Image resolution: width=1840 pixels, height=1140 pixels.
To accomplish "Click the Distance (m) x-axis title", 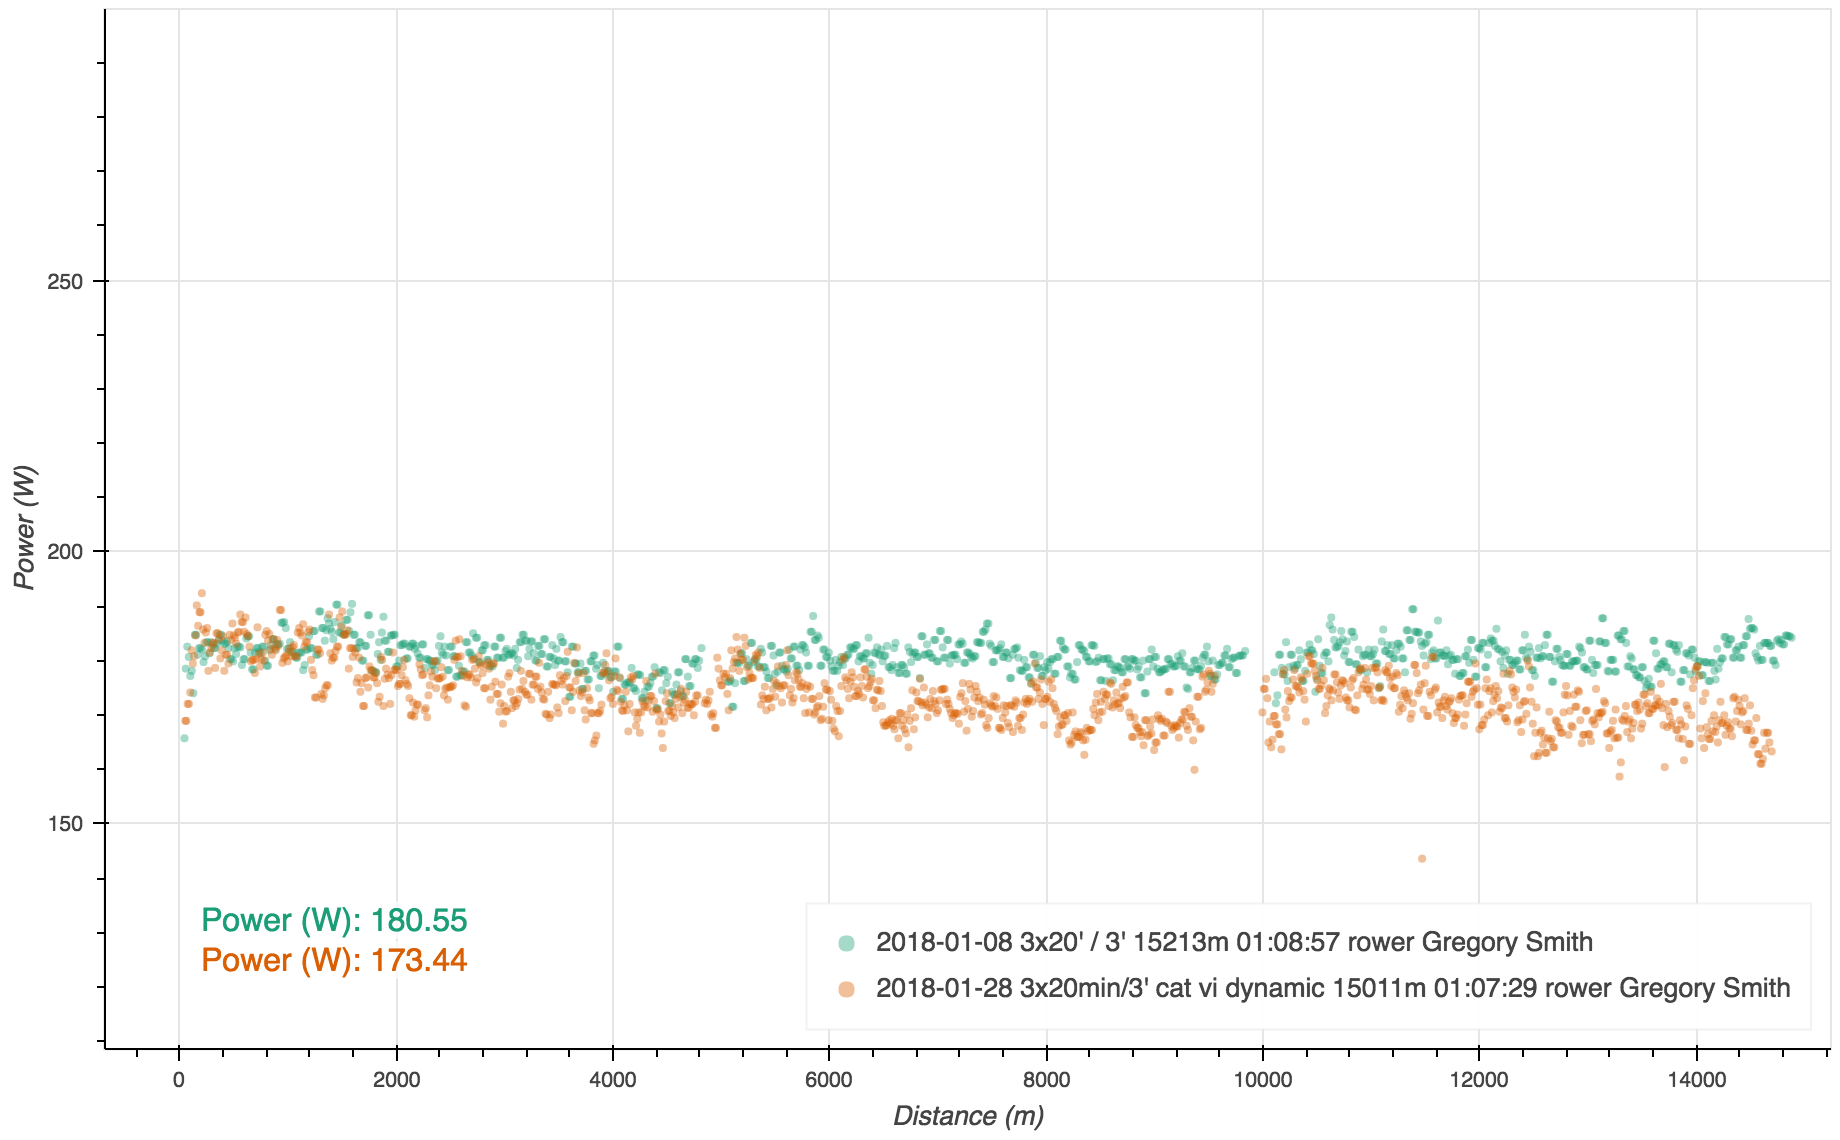I will point(968,1116).
